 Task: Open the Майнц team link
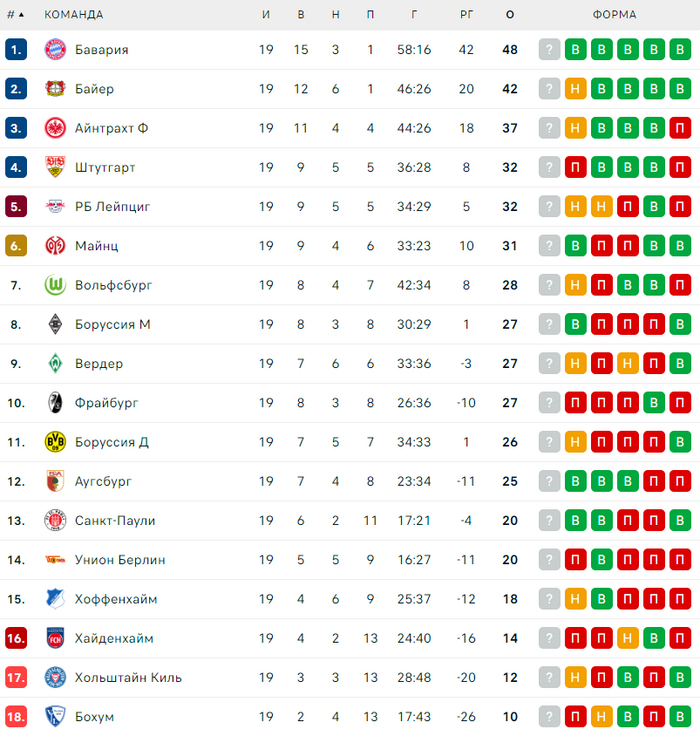click(x=96, y=246)
